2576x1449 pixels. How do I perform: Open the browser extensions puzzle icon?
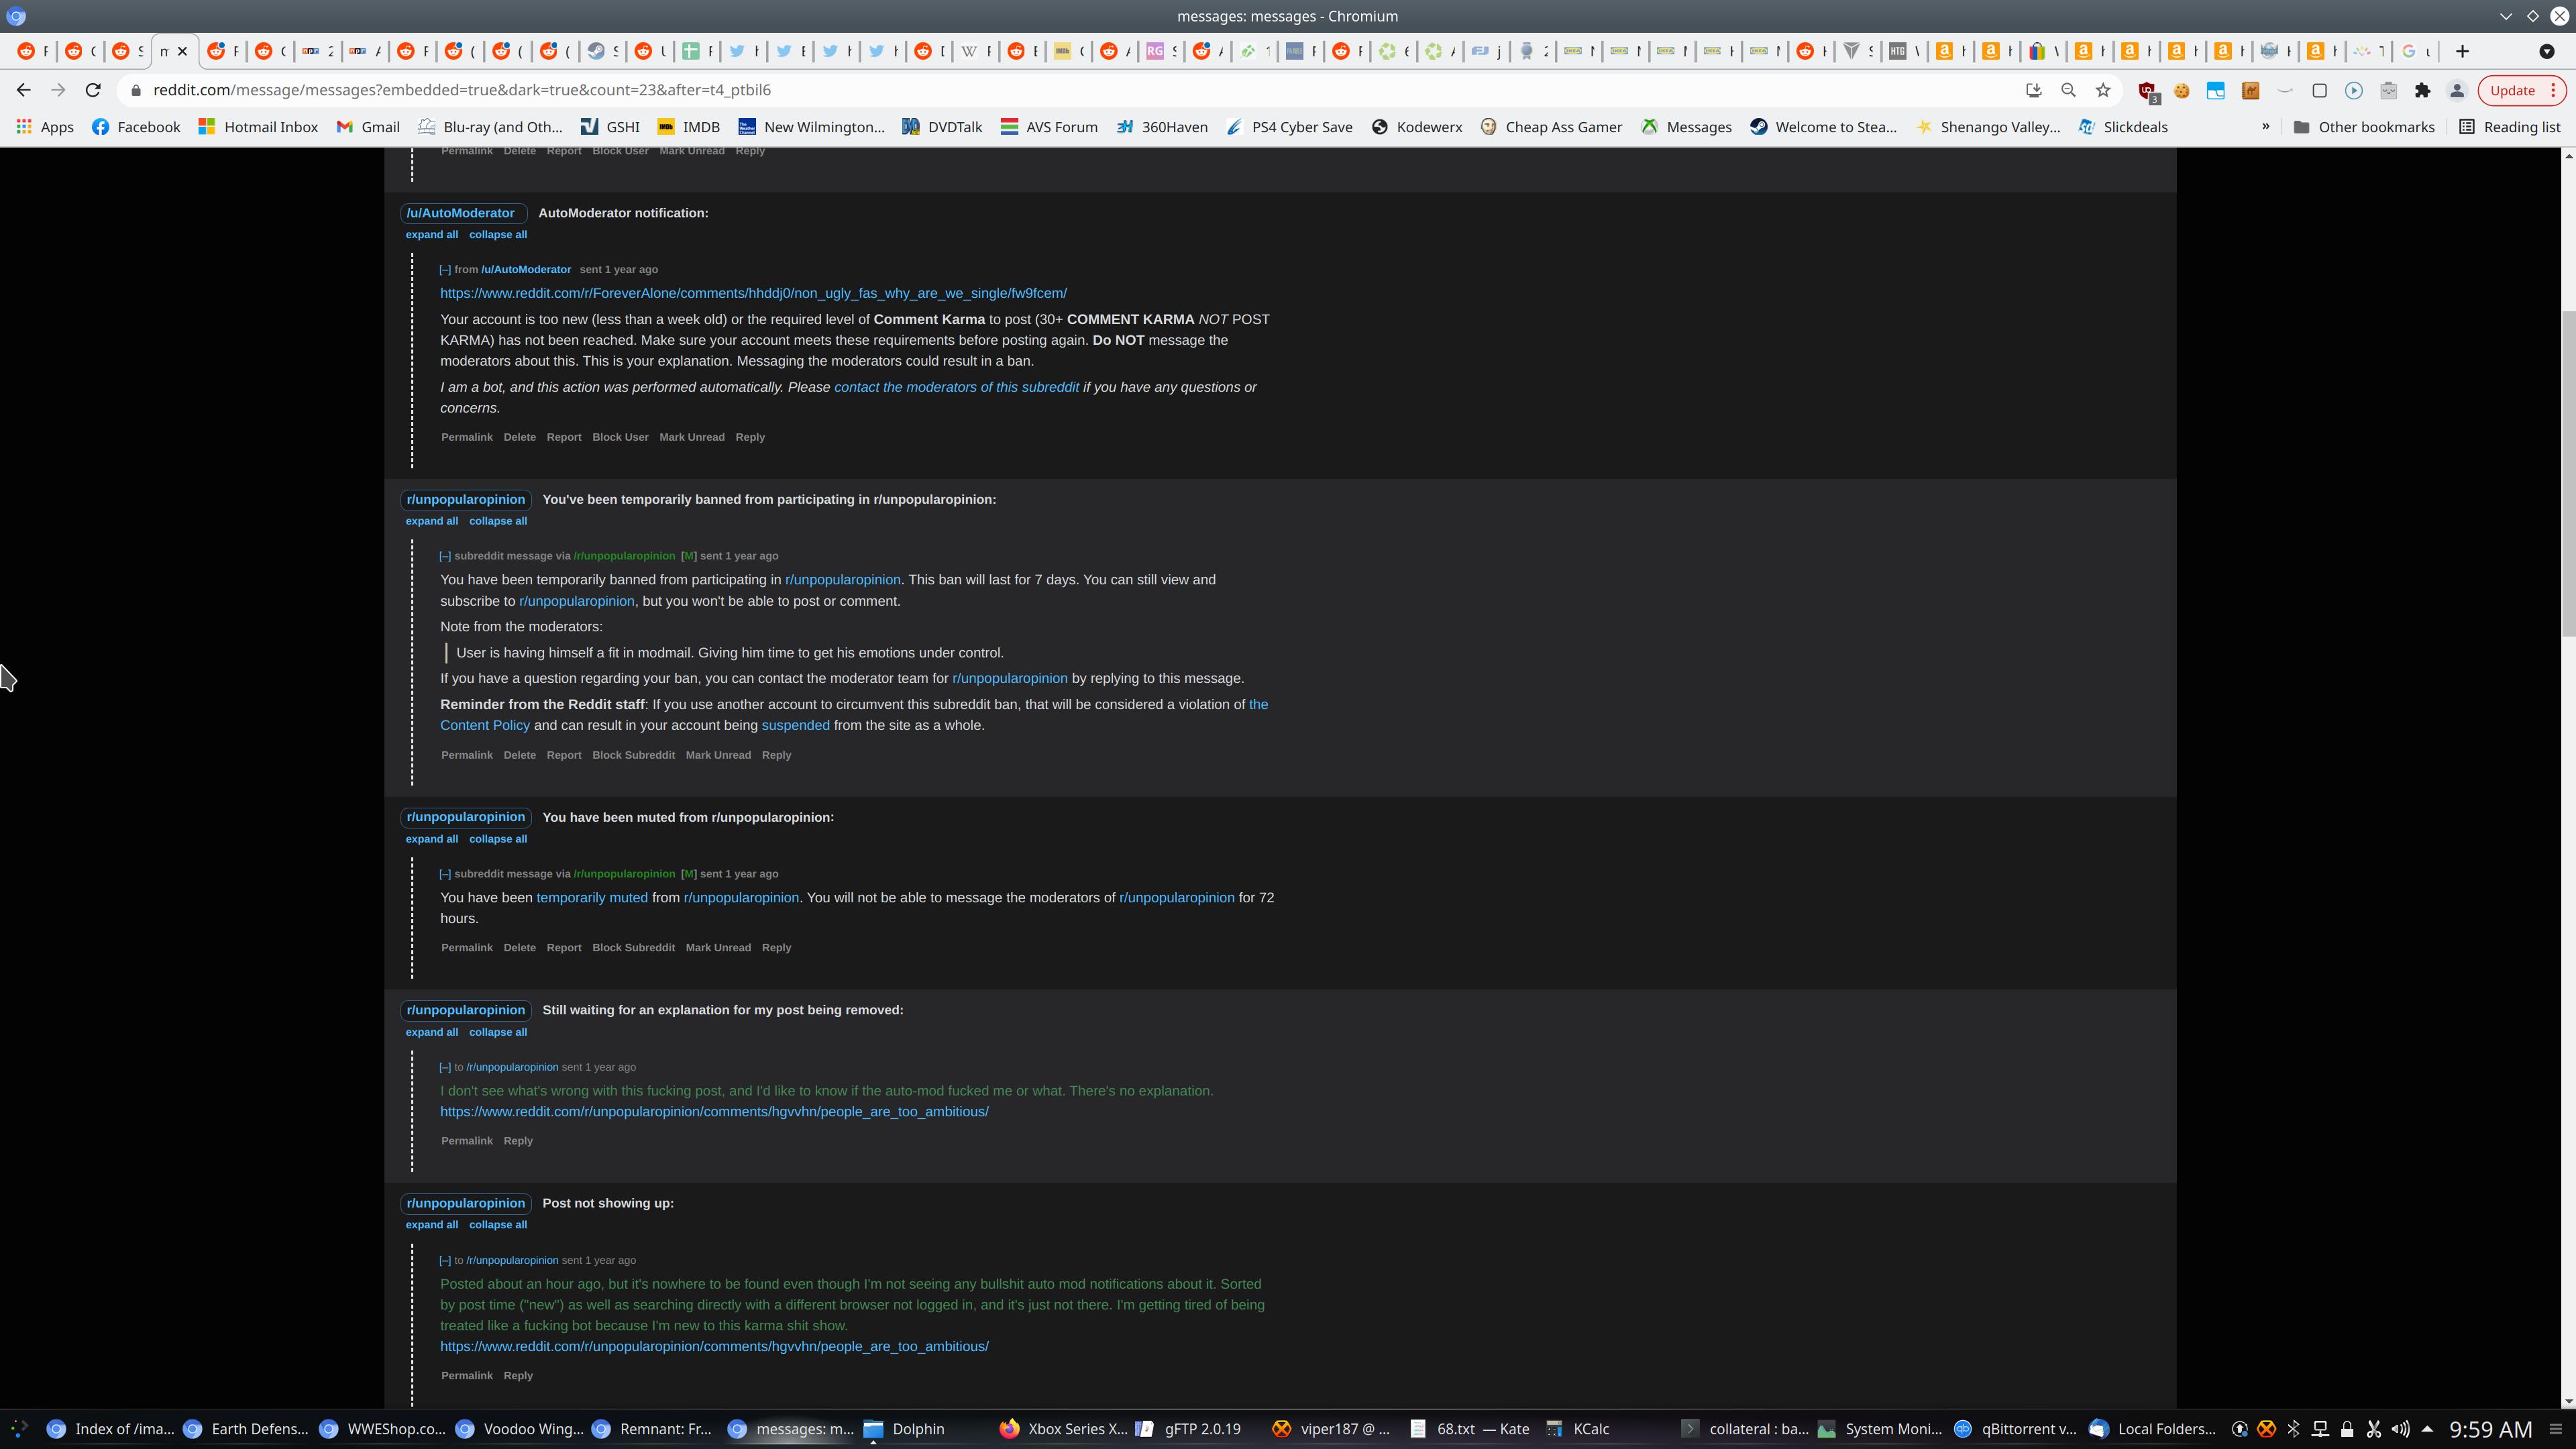[2422, 90]
